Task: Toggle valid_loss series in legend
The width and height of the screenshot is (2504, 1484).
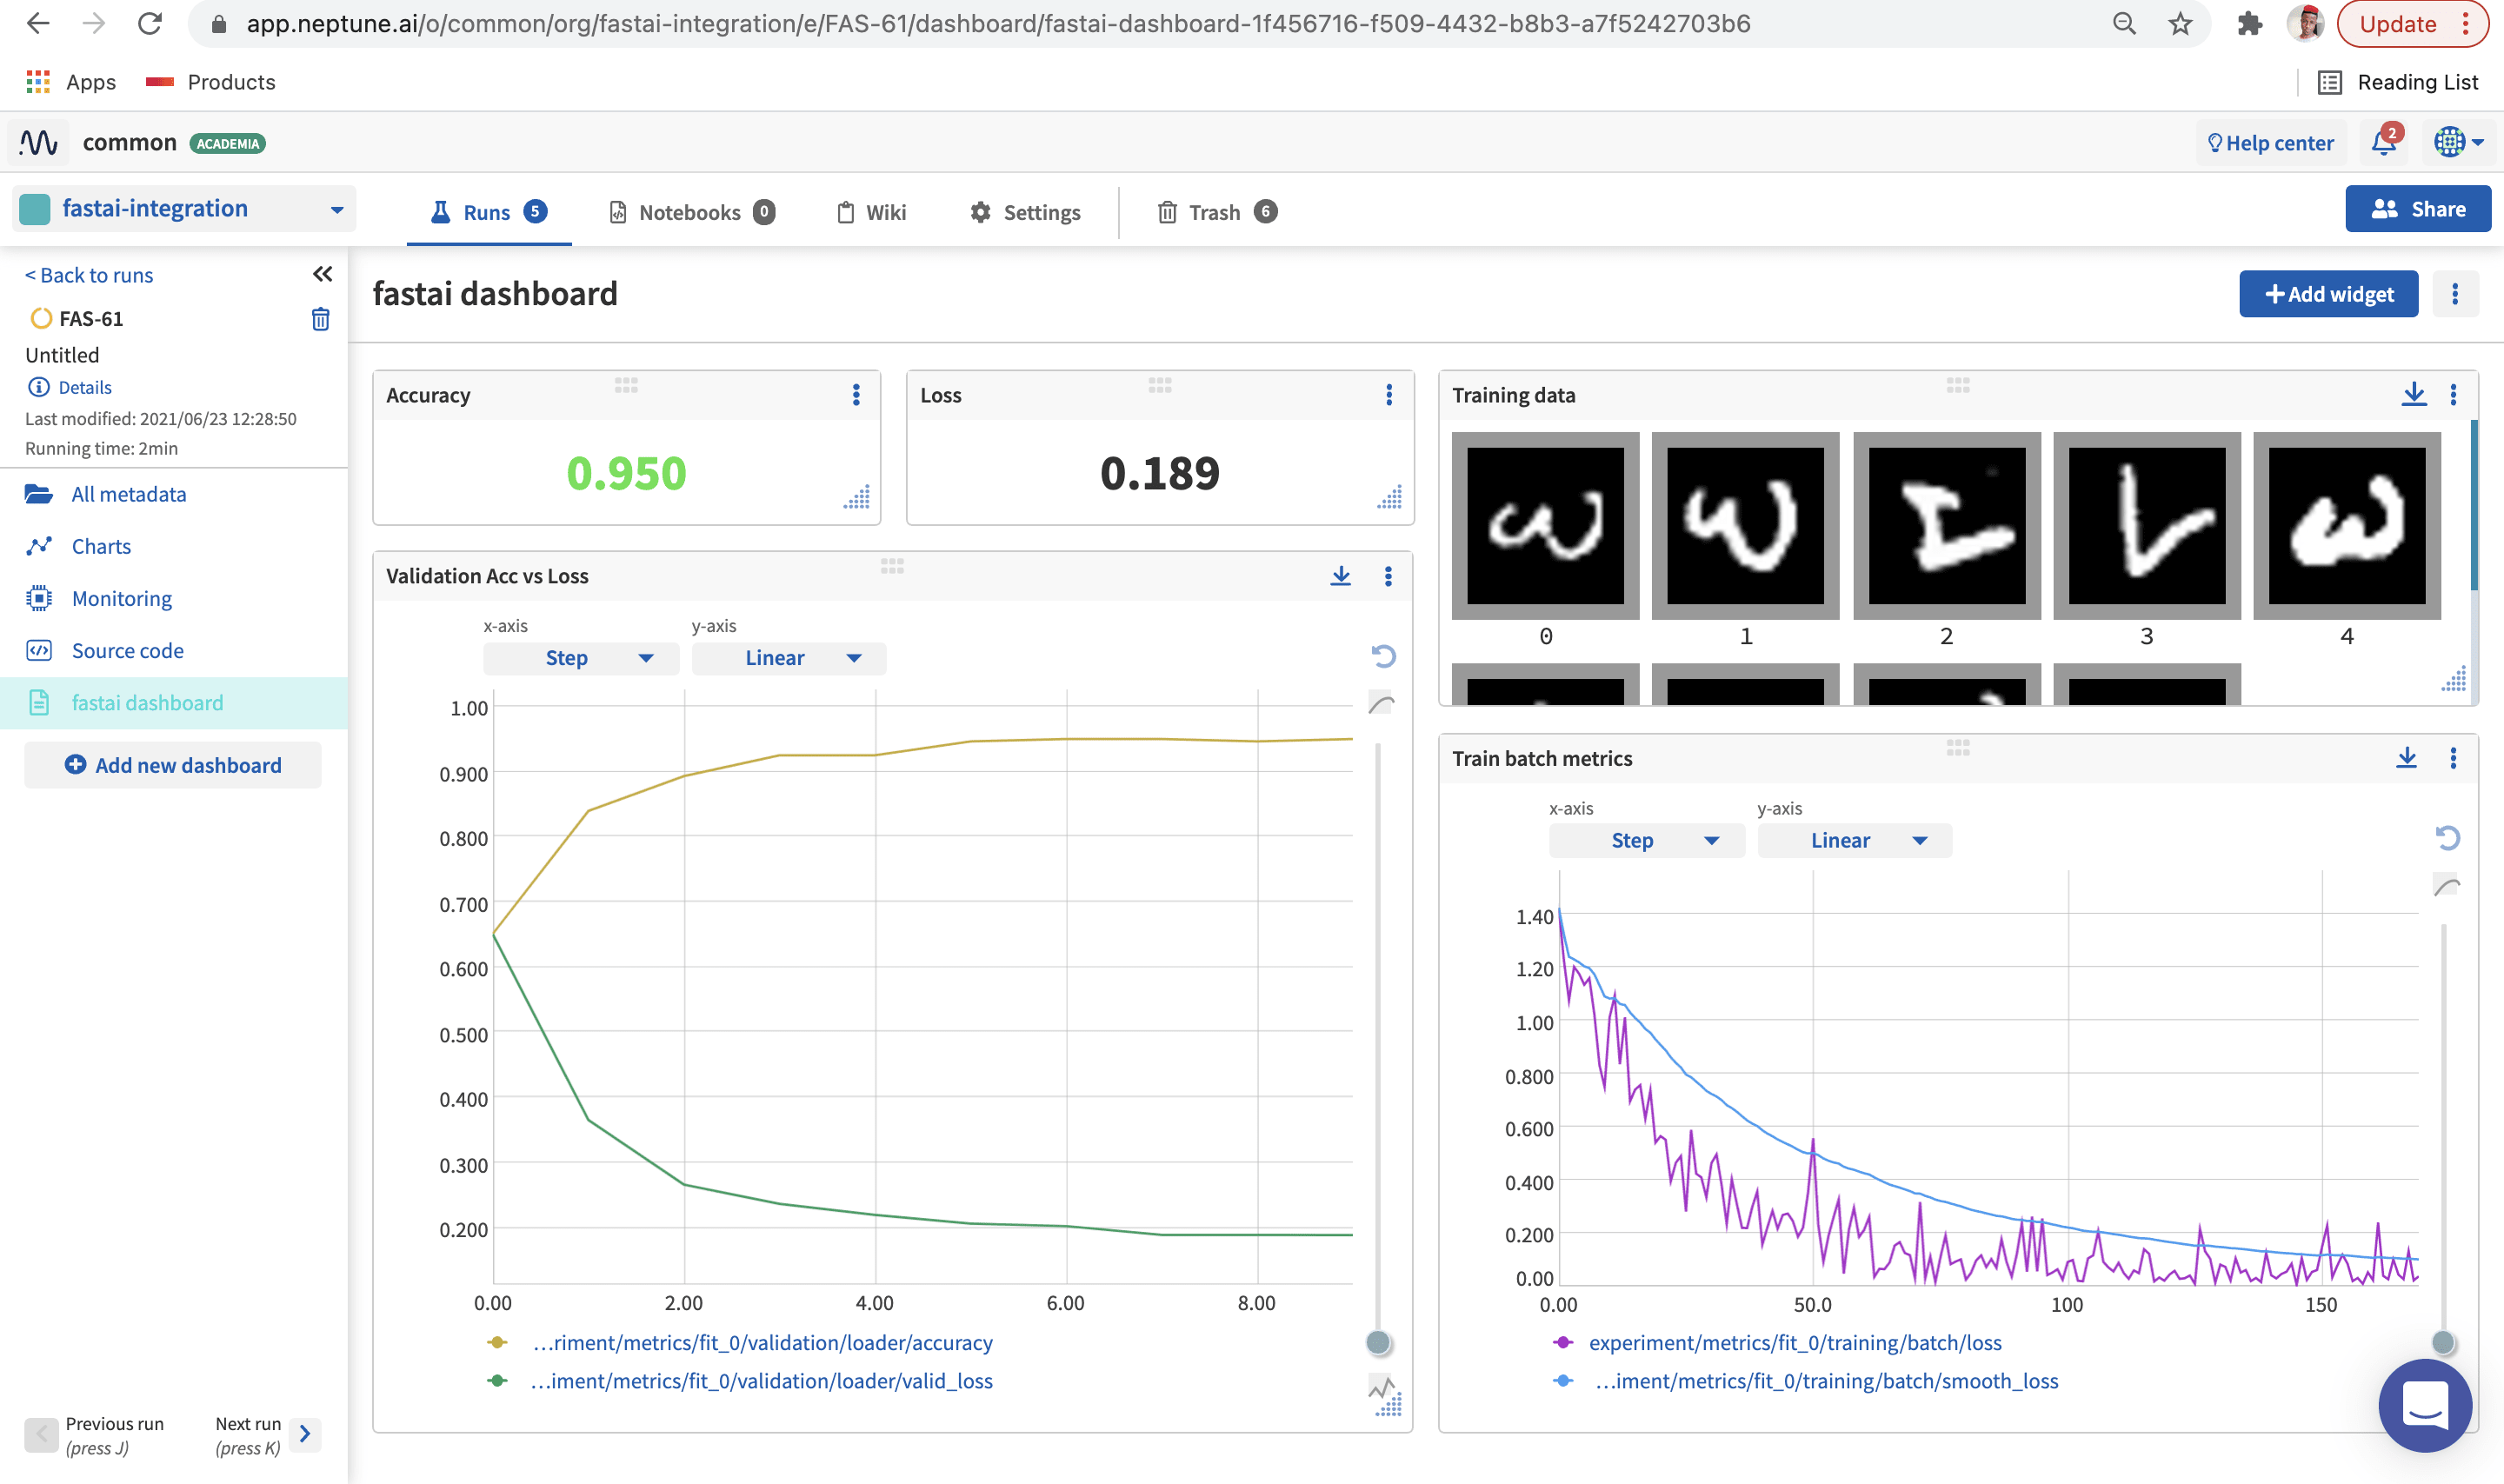Action: 740,1381
